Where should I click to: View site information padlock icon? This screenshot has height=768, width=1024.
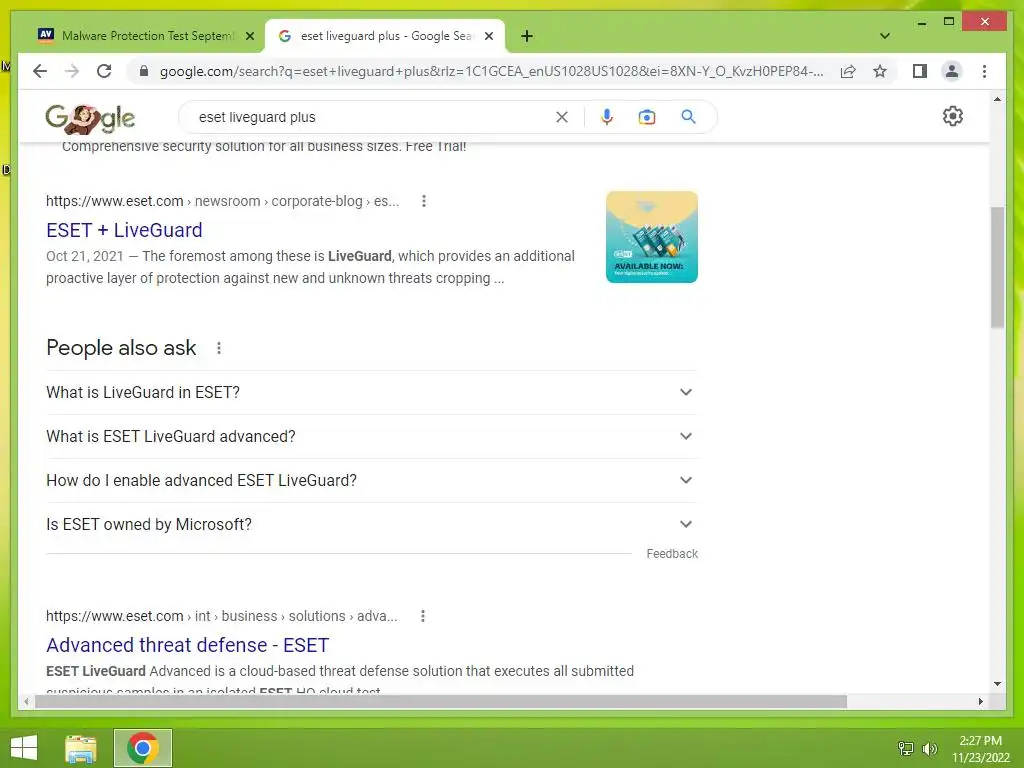point(144,71)
